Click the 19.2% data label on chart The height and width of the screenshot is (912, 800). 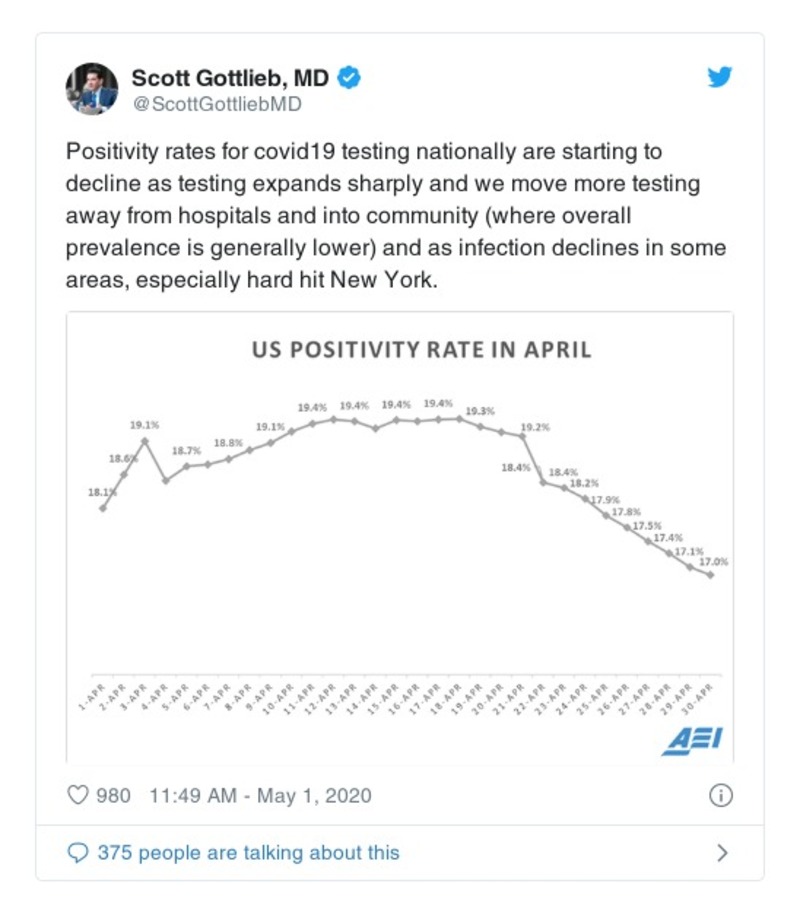click(x=535, y=427)
